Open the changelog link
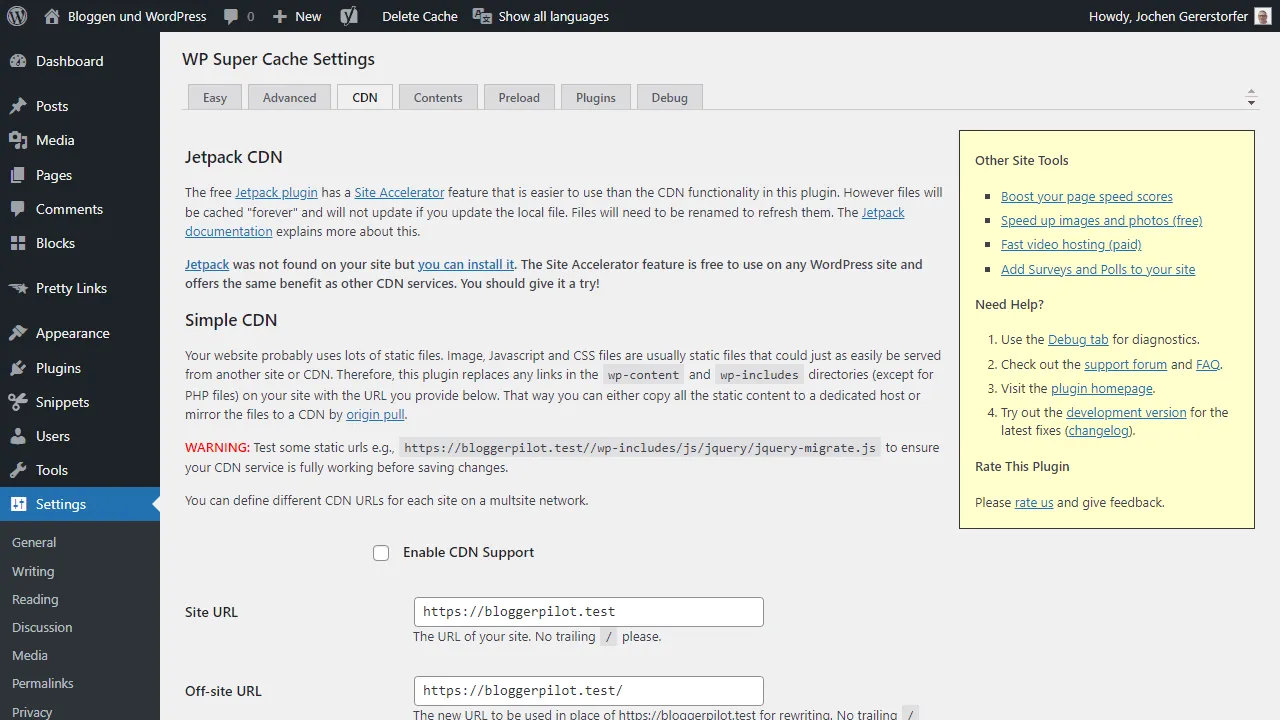This screenshot has width=1280, height=720. [1099, 430]
